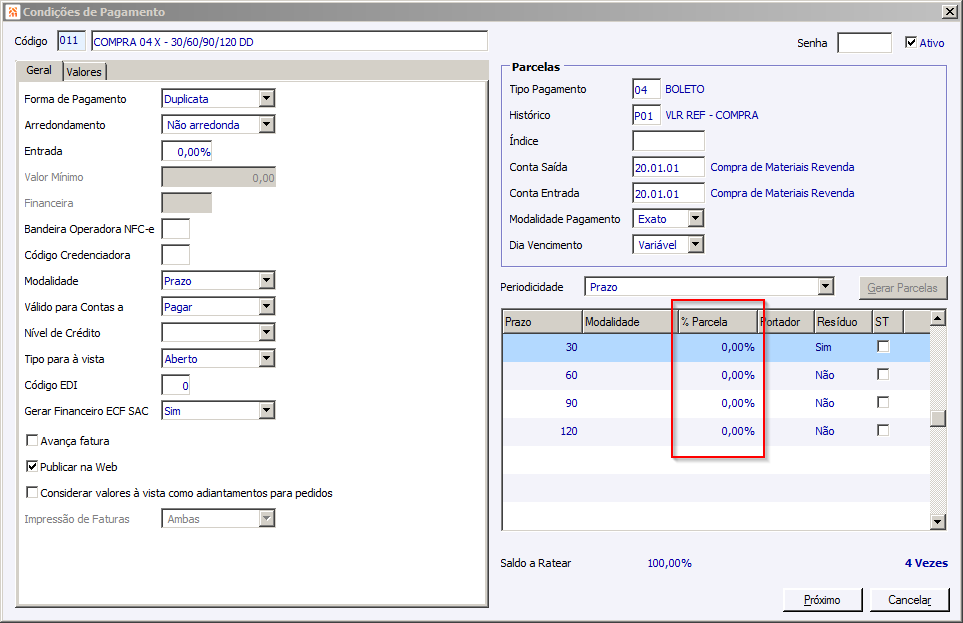
Task: Click the Saldo a Ratear value 100,00%
Action: coord(669,563)
